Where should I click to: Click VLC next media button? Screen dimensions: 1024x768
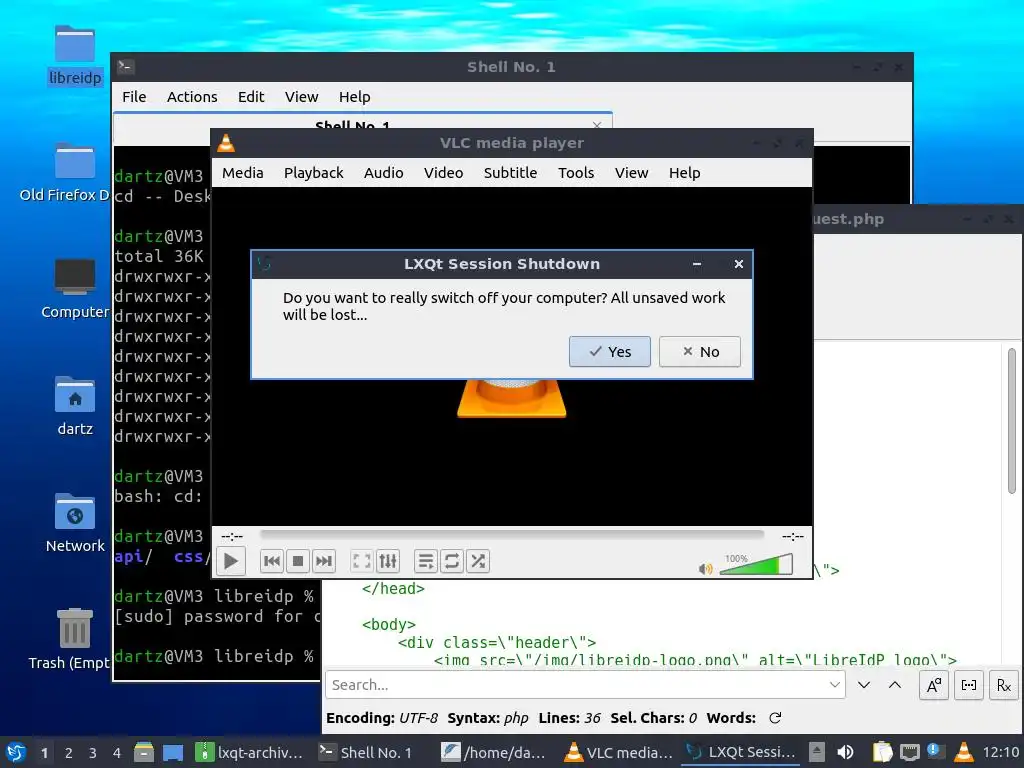point(324,561)
